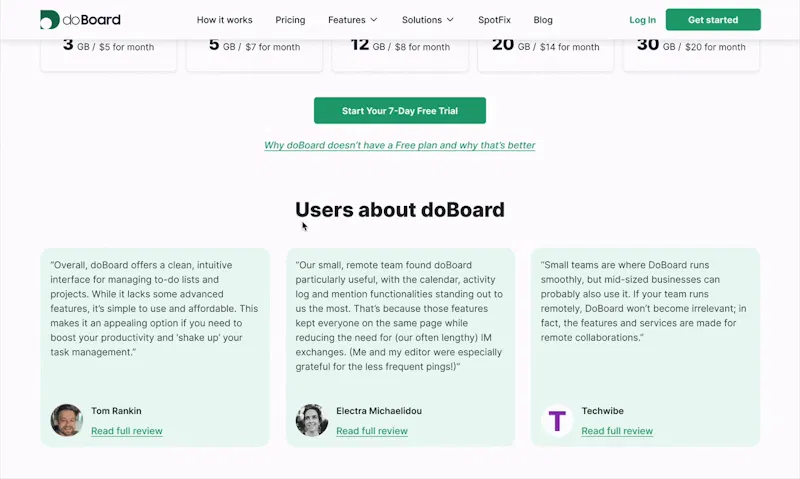This screenshot has width=800, height=479.
Task: Choose the 30 GB $20 storage plan card
Action: pyautogui.click(x=691, y=54)
